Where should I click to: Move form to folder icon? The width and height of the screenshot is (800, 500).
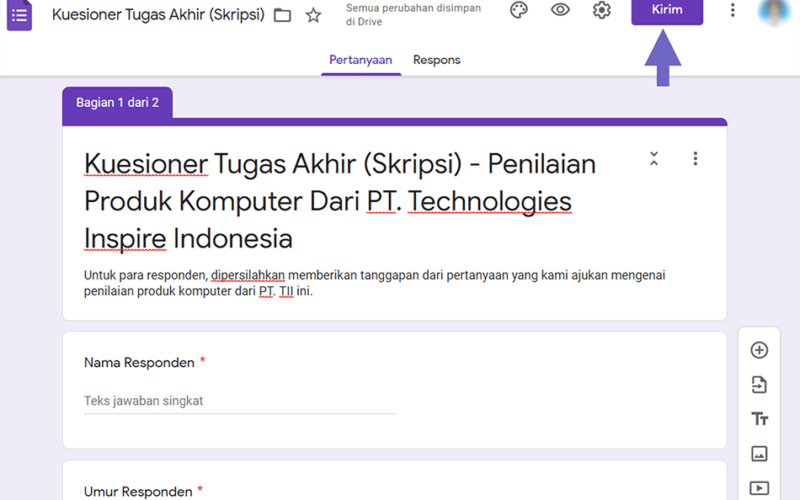pyautogui.click(x=282, y=15)
